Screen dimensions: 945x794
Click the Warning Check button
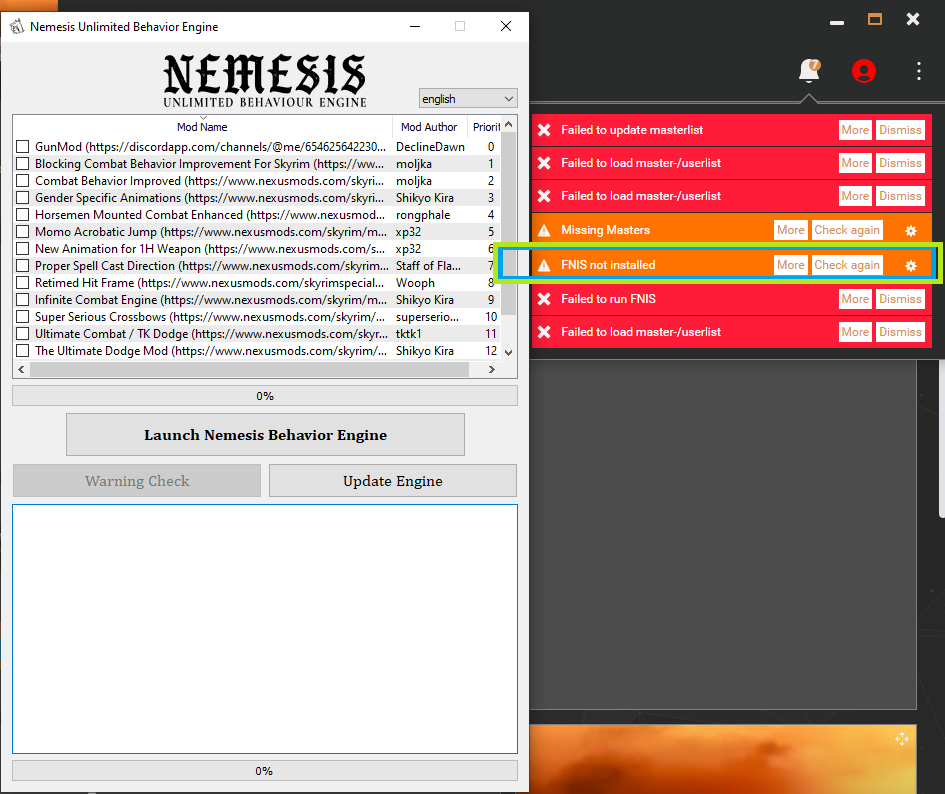click(x=137, y=480)
